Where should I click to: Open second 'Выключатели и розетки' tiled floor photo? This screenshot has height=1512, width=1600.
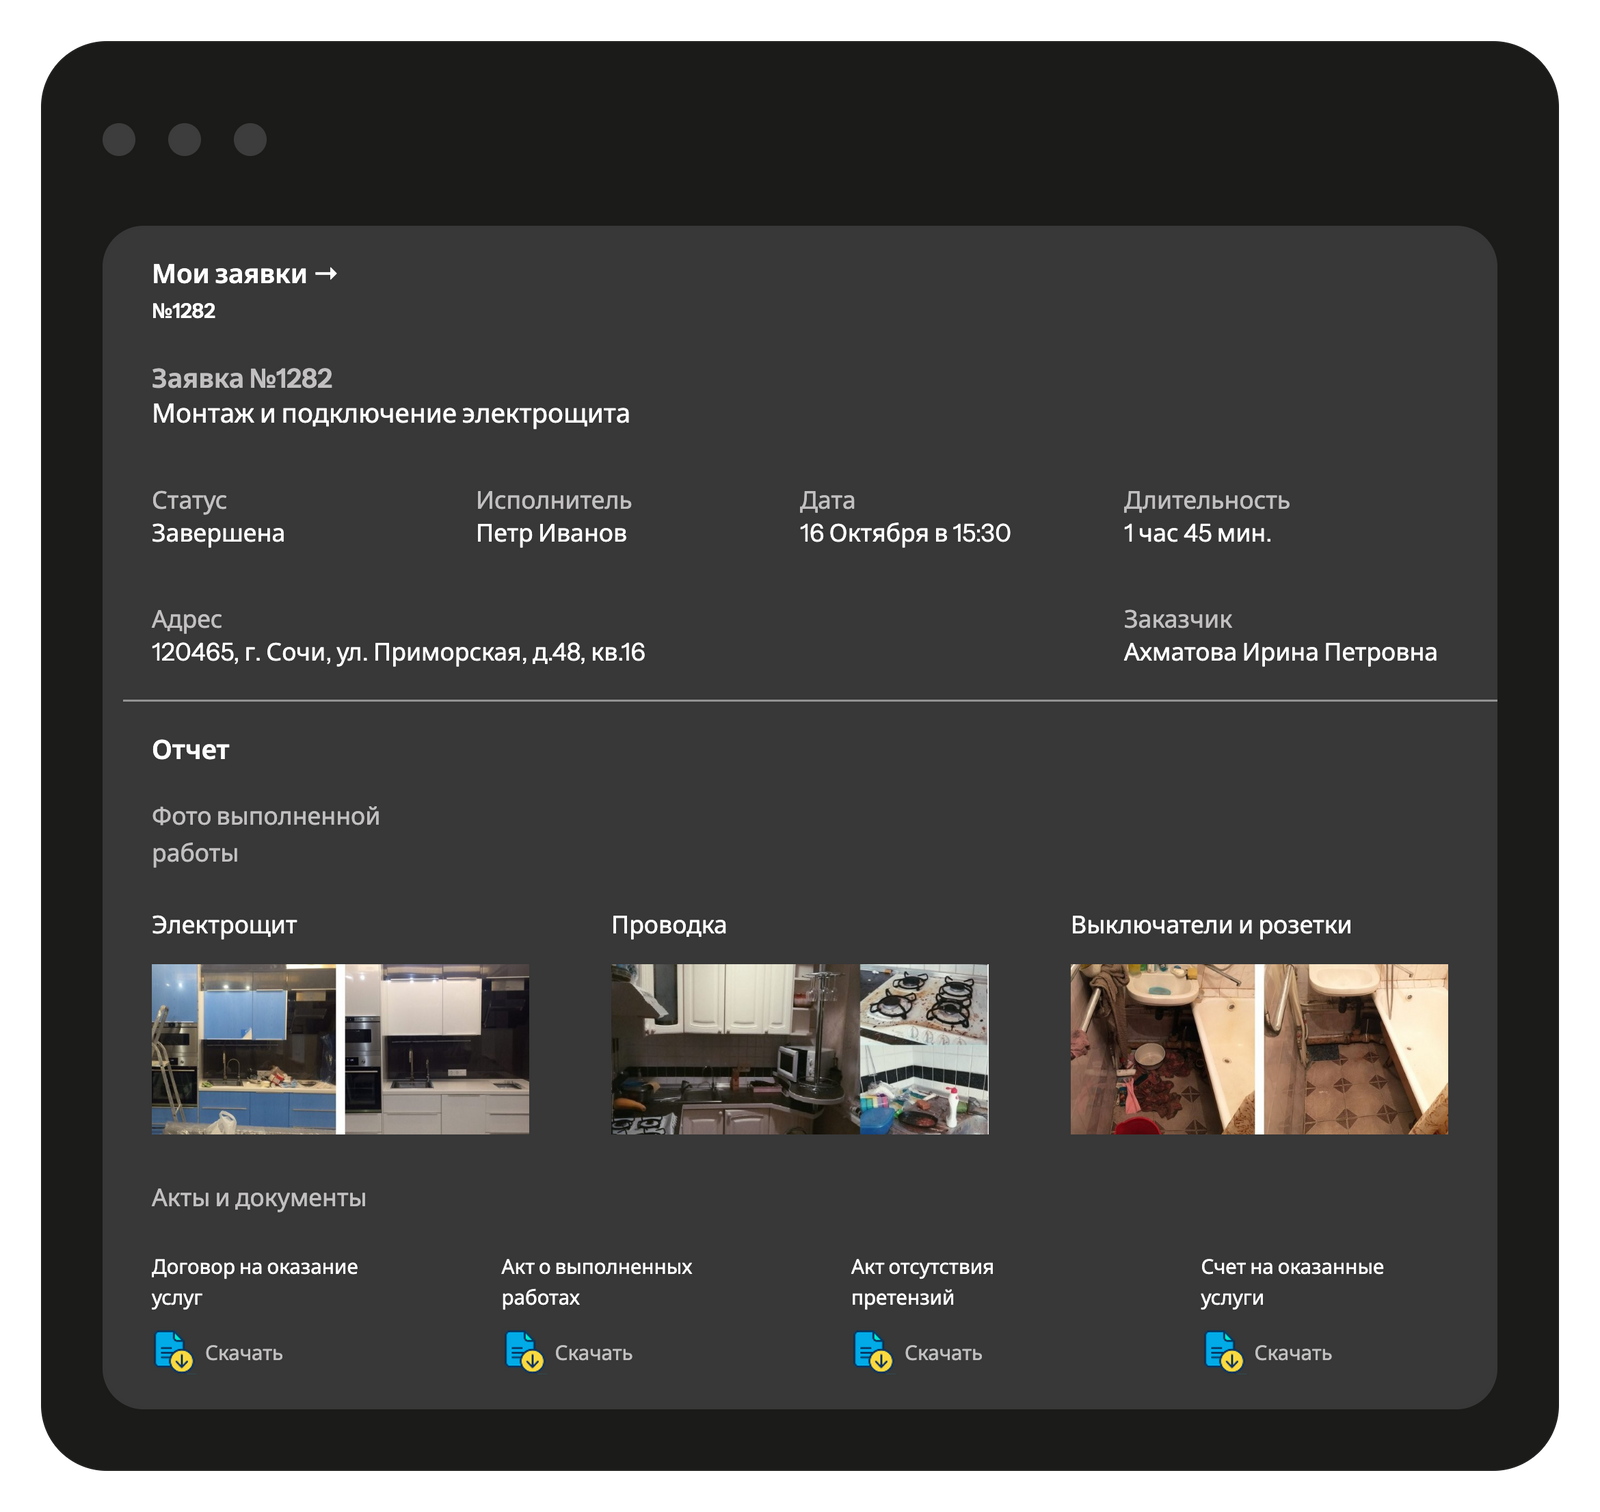click(1356, 1049)
